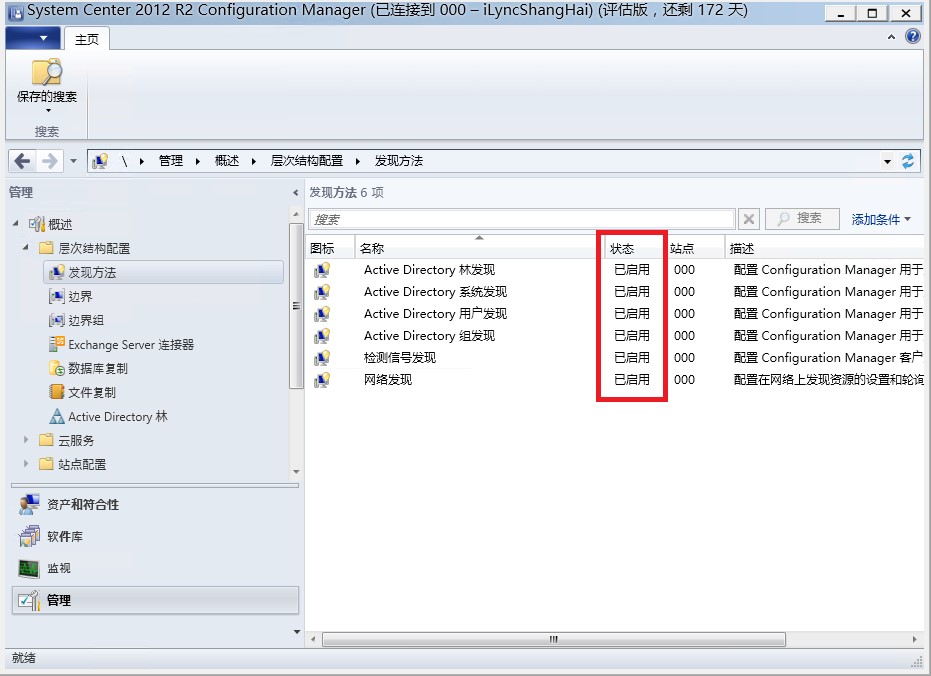The image size is (931, 676).
Task: Click icon of 网络发现 row
Action: tap(322, 380)
